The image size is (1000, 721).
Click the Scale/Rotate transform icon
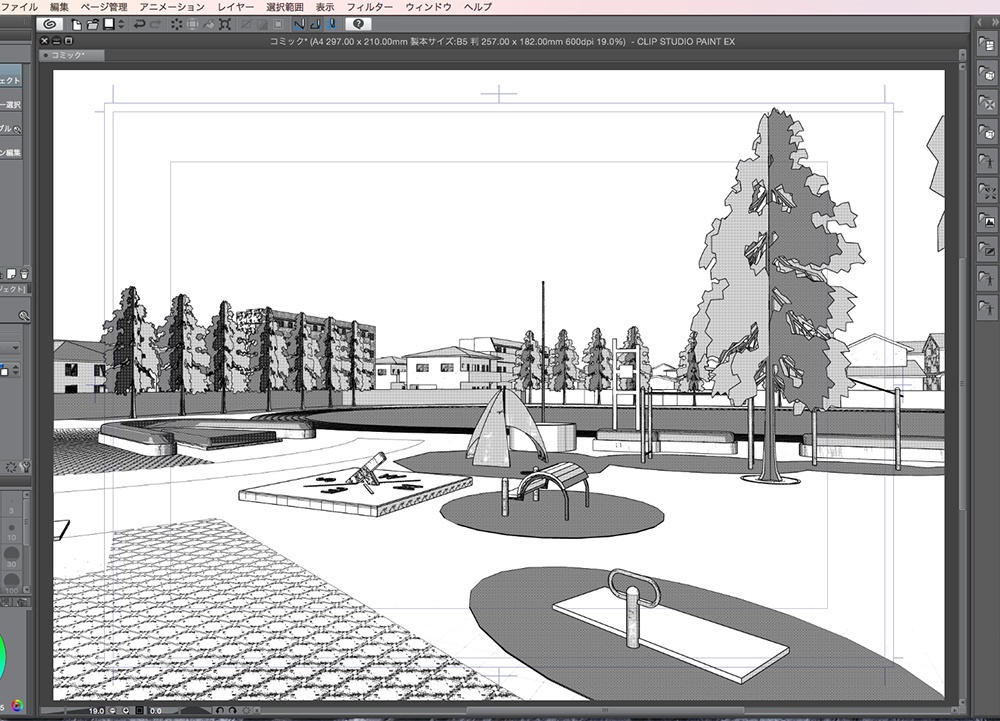click(x=226, y=23)
